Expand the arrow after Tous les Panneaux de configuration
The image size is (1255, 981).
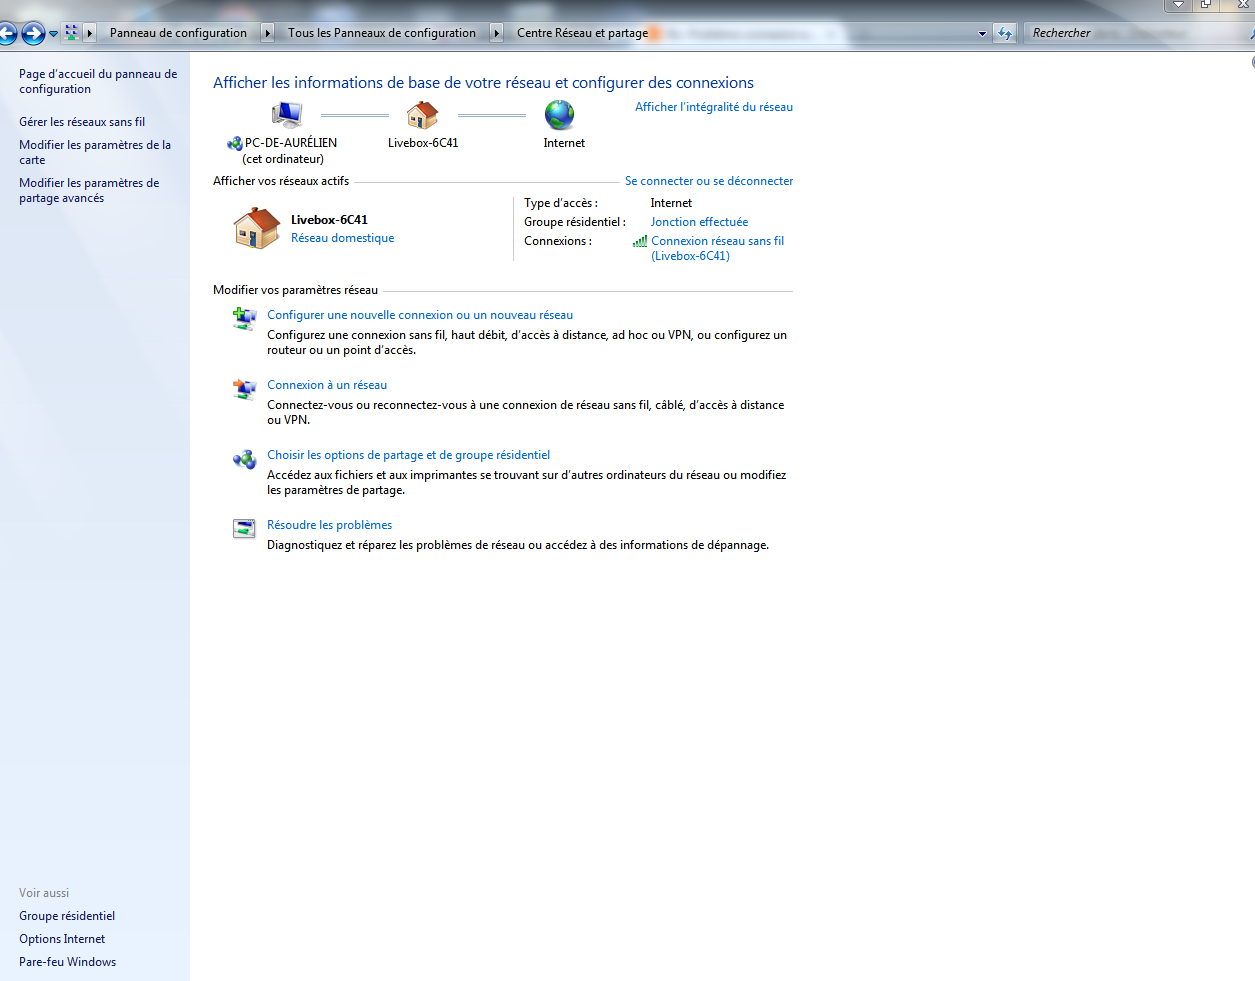tap(497, 33)
